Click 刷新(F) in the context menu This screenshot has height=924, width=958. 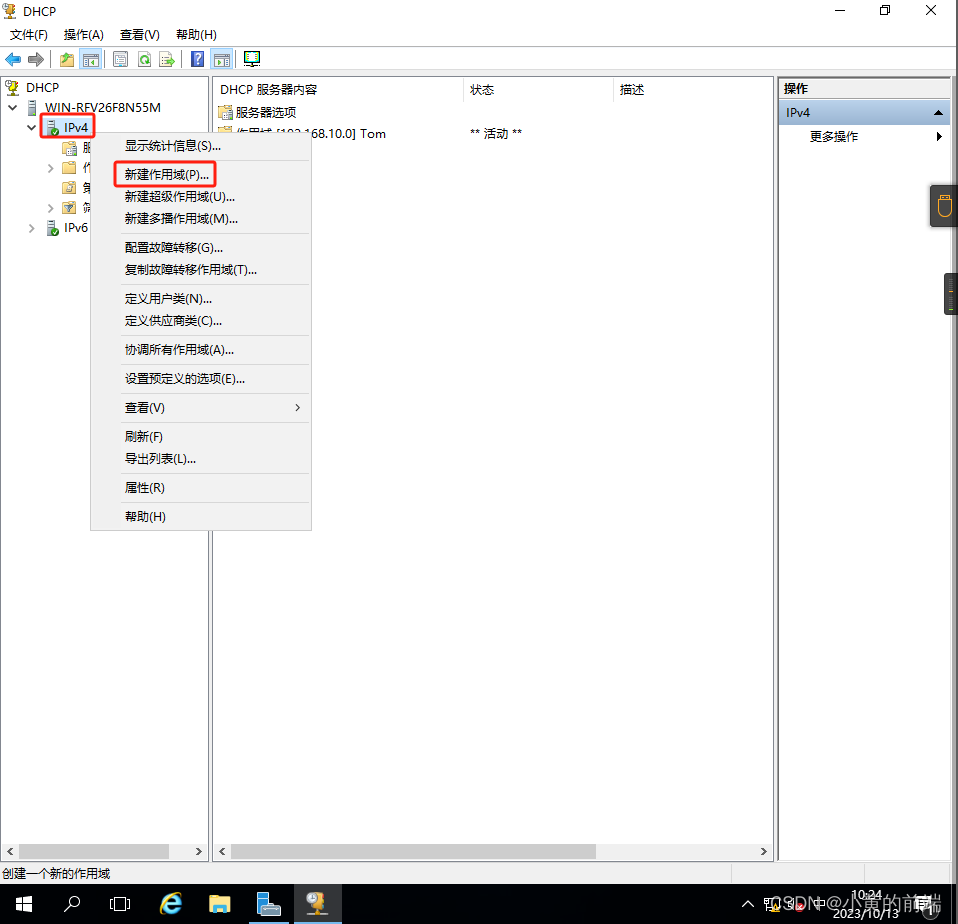[143, 436]
